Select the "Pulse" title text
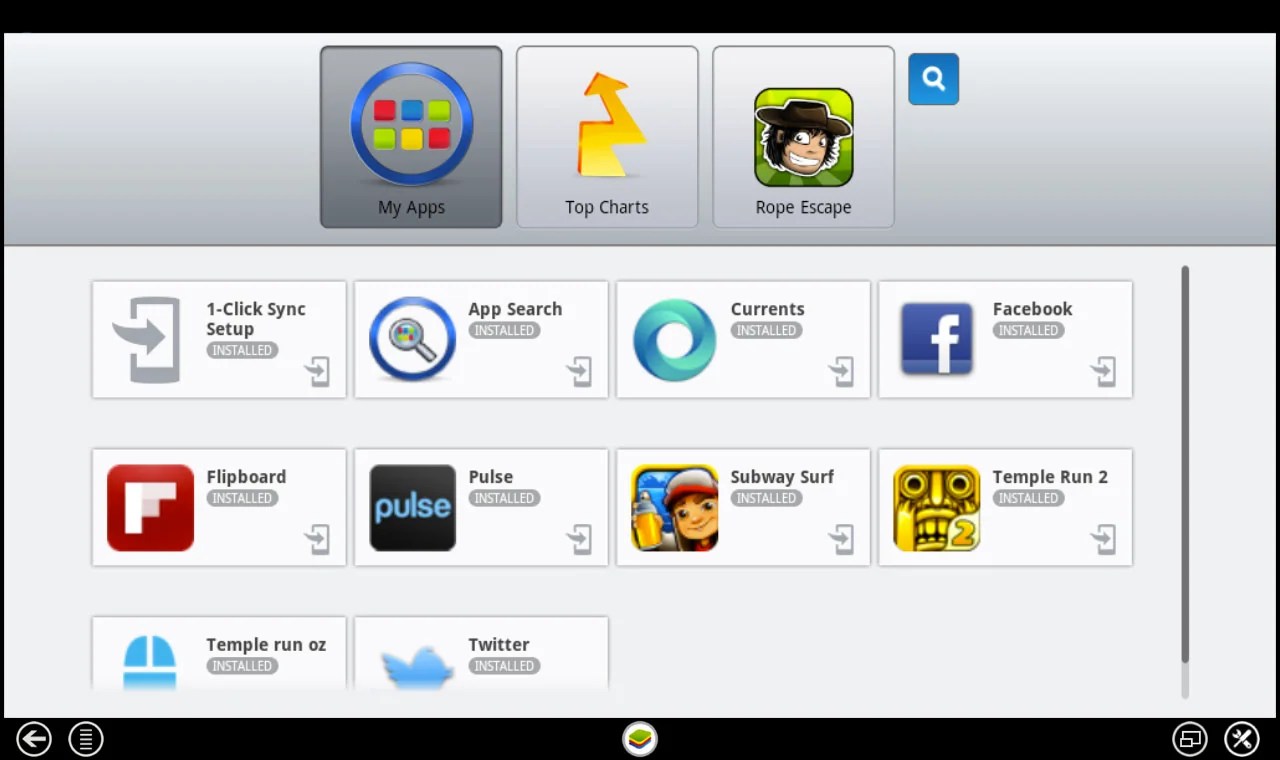The height and width of the screenshot is (760, 1280). (x=490, y=477)
